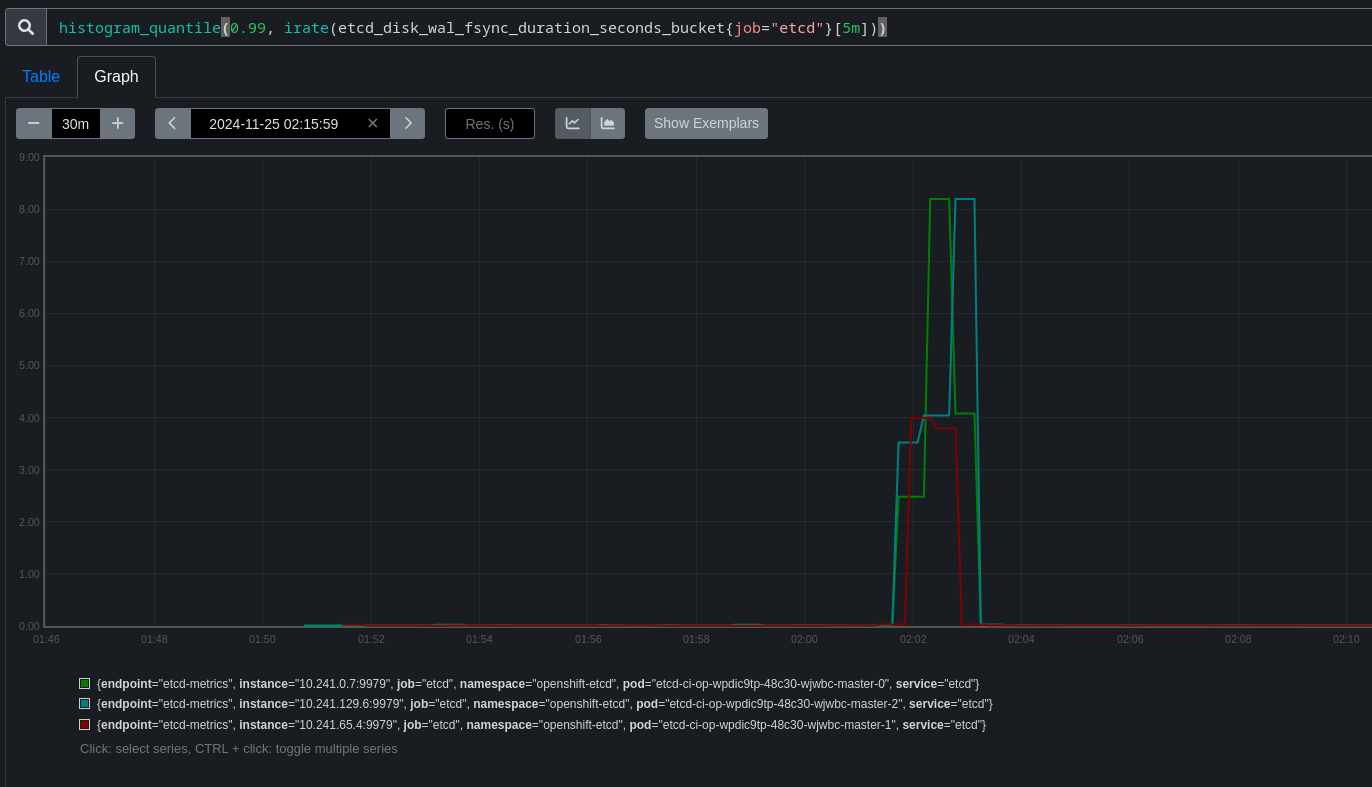Switch to unstacked line chart mode
The image size is (1372, 787).
(x=573, y=123)
